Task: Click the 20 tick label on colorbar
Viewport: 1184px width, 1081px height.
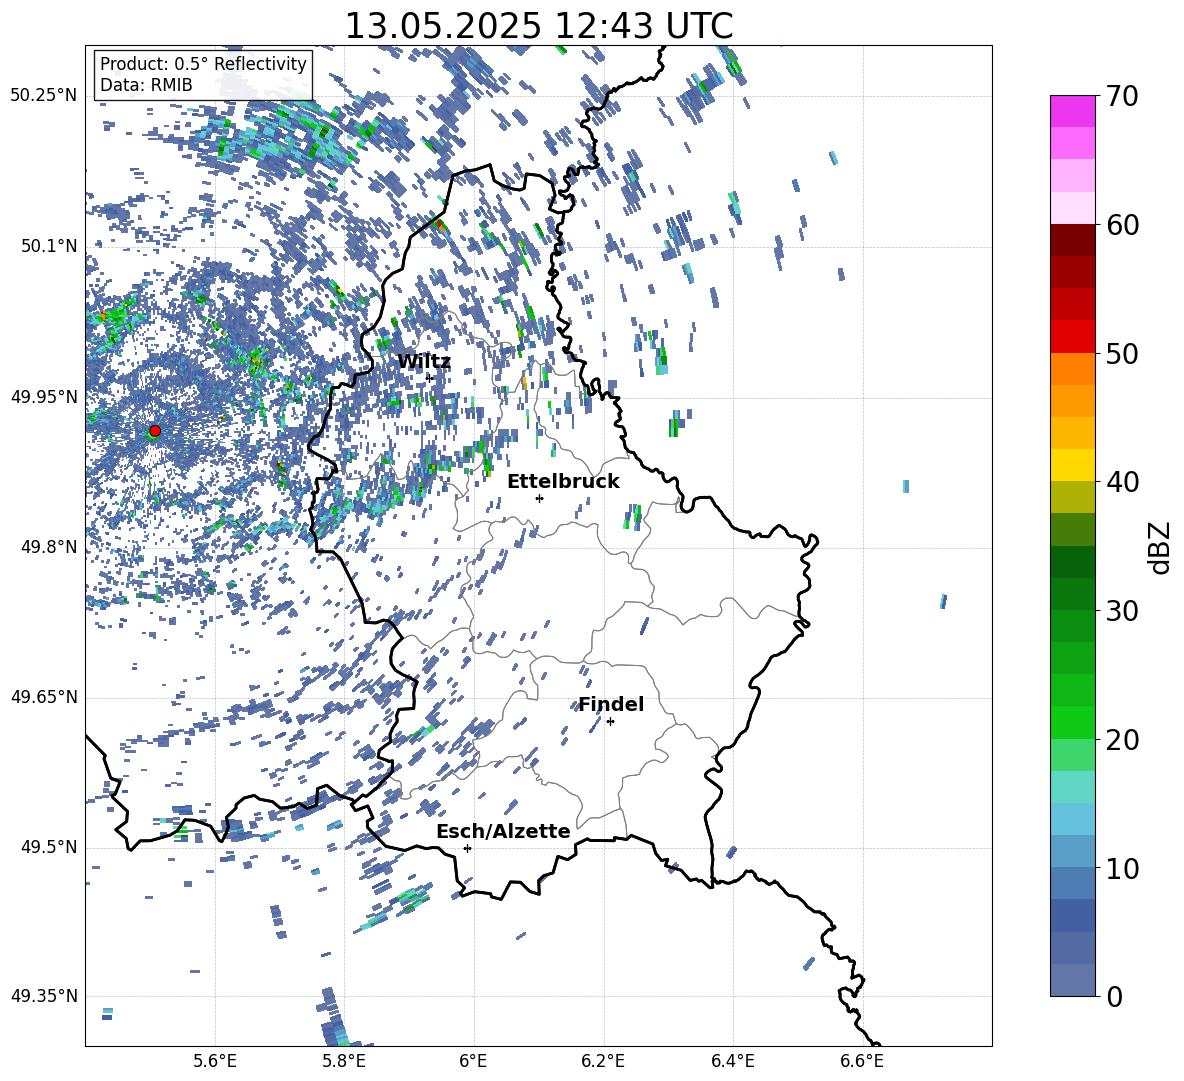Action: coord(1122,740)
